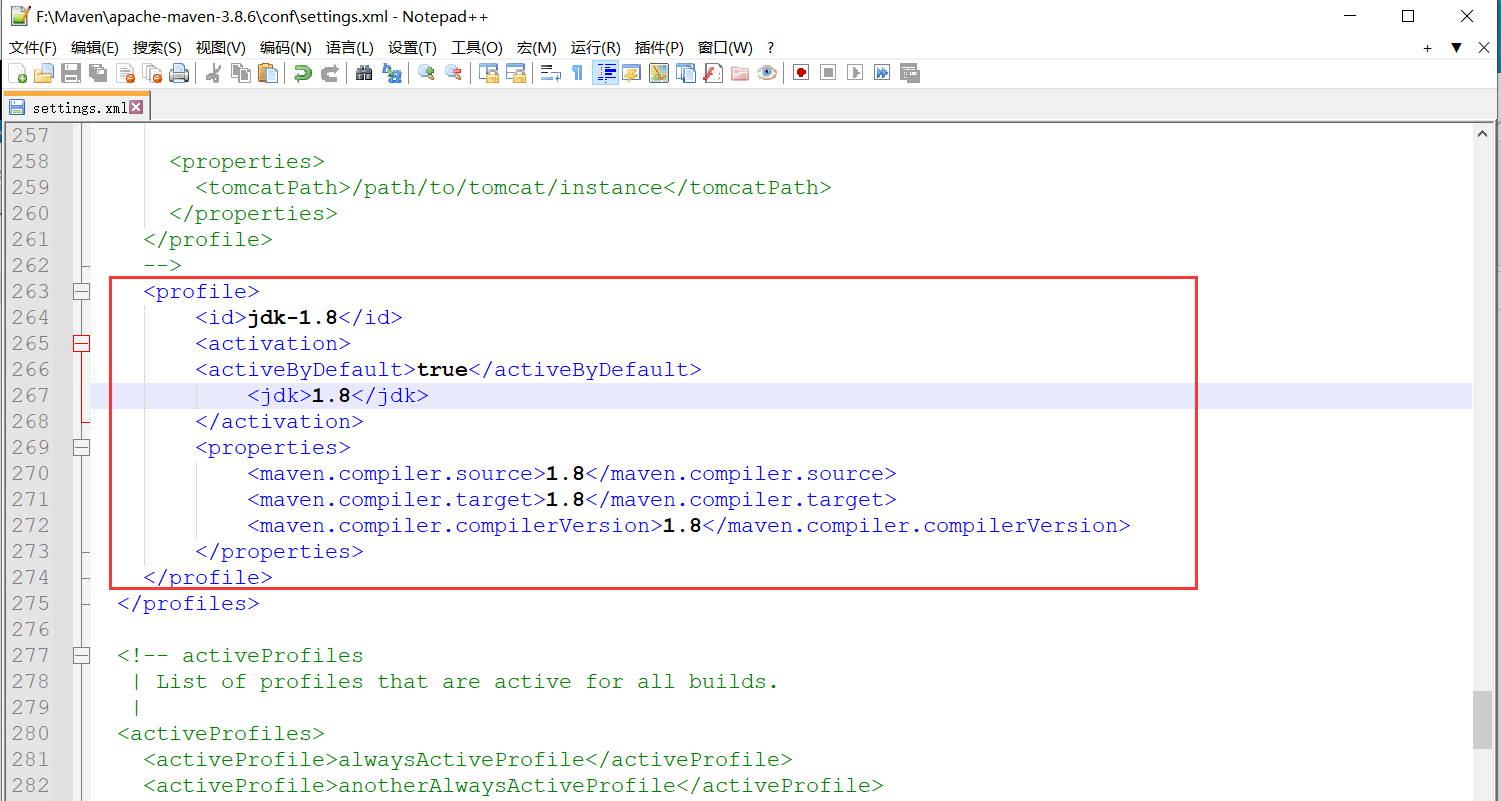Open Find with the binoculars icon
Screen dimensions: 1501x801
(x=364, y=73)
